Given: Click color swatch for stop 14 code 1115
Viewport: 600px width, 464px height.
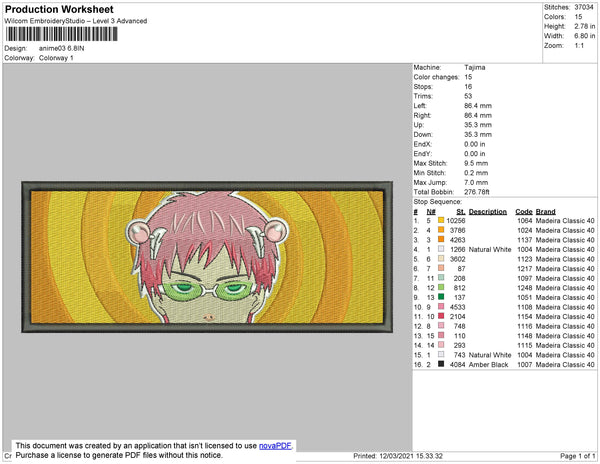Looking at the screenshot, I should point(441,345).
